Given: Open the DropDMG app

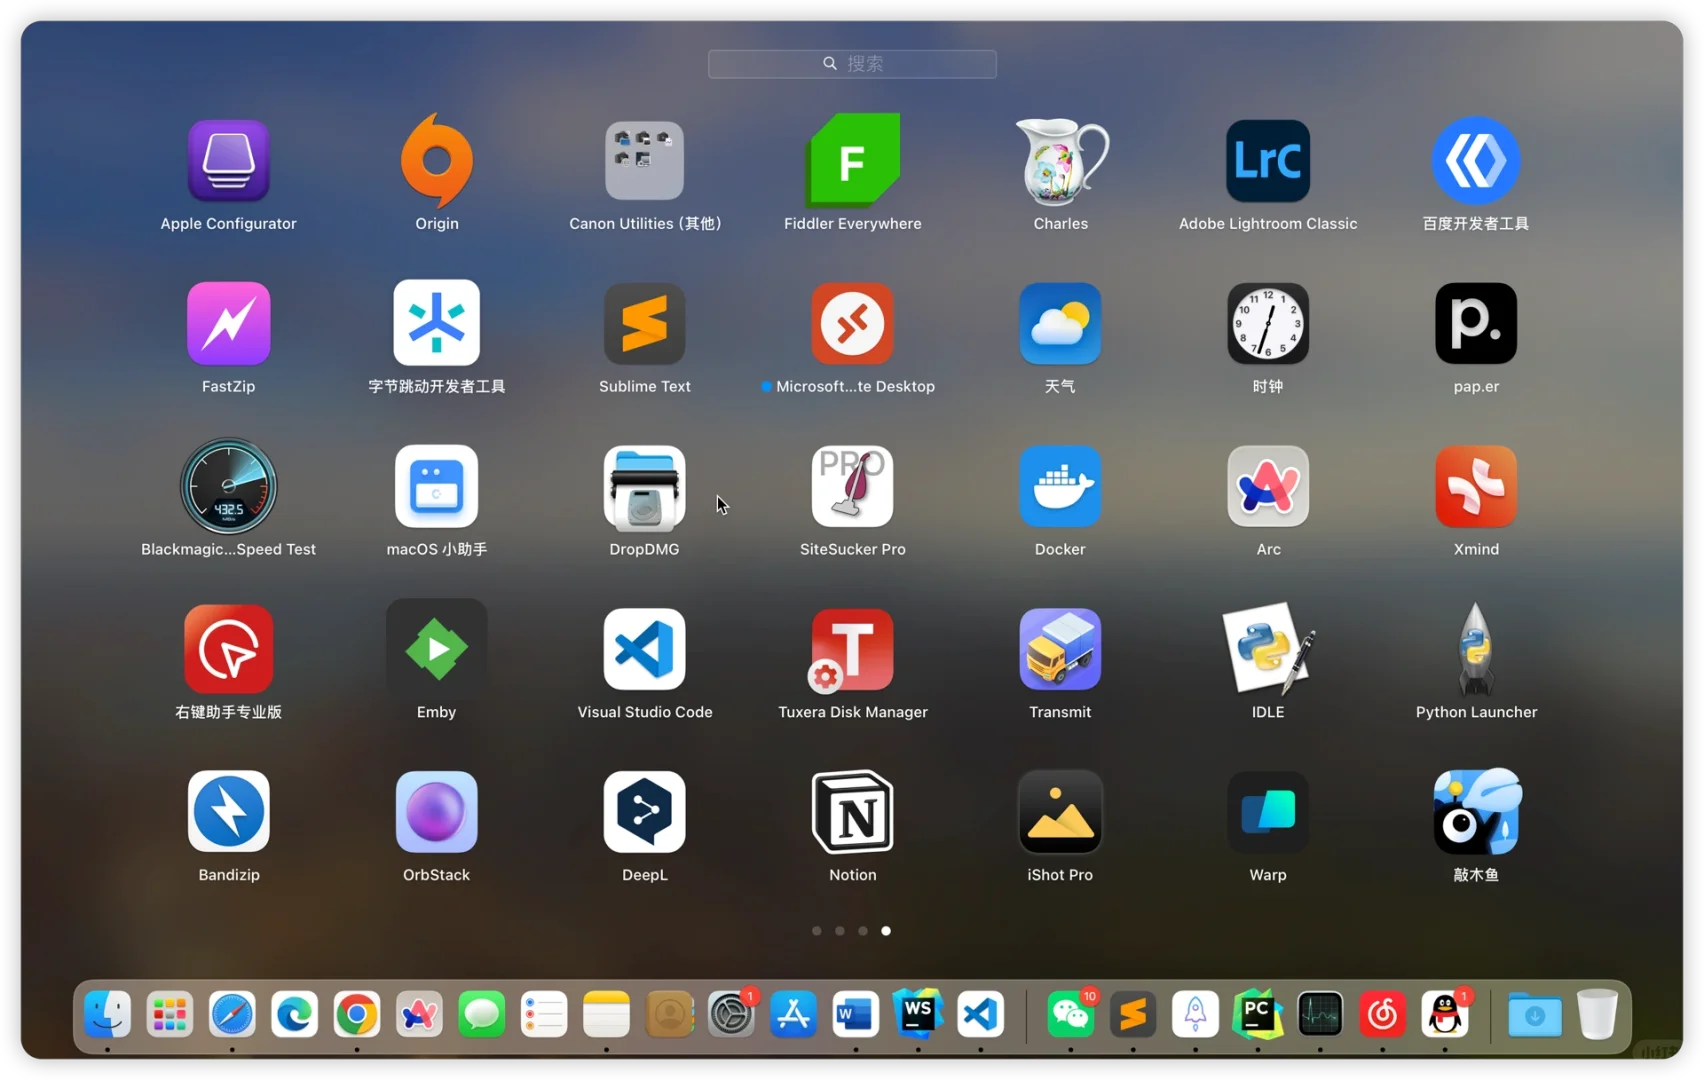Looking at the screenshot, I should tap(645, 487).
